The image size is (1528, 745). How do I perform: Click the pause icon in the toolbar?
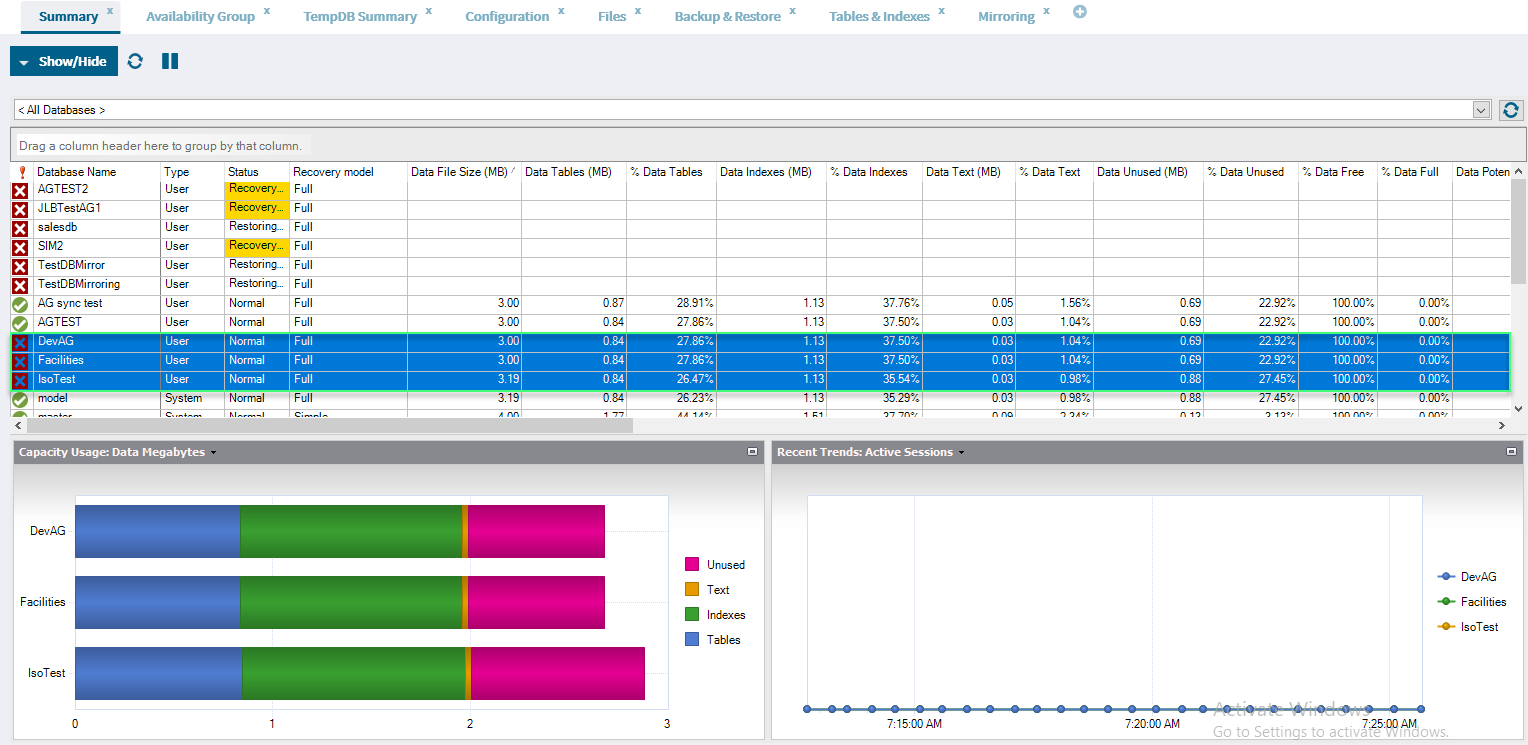pos(170,61)
